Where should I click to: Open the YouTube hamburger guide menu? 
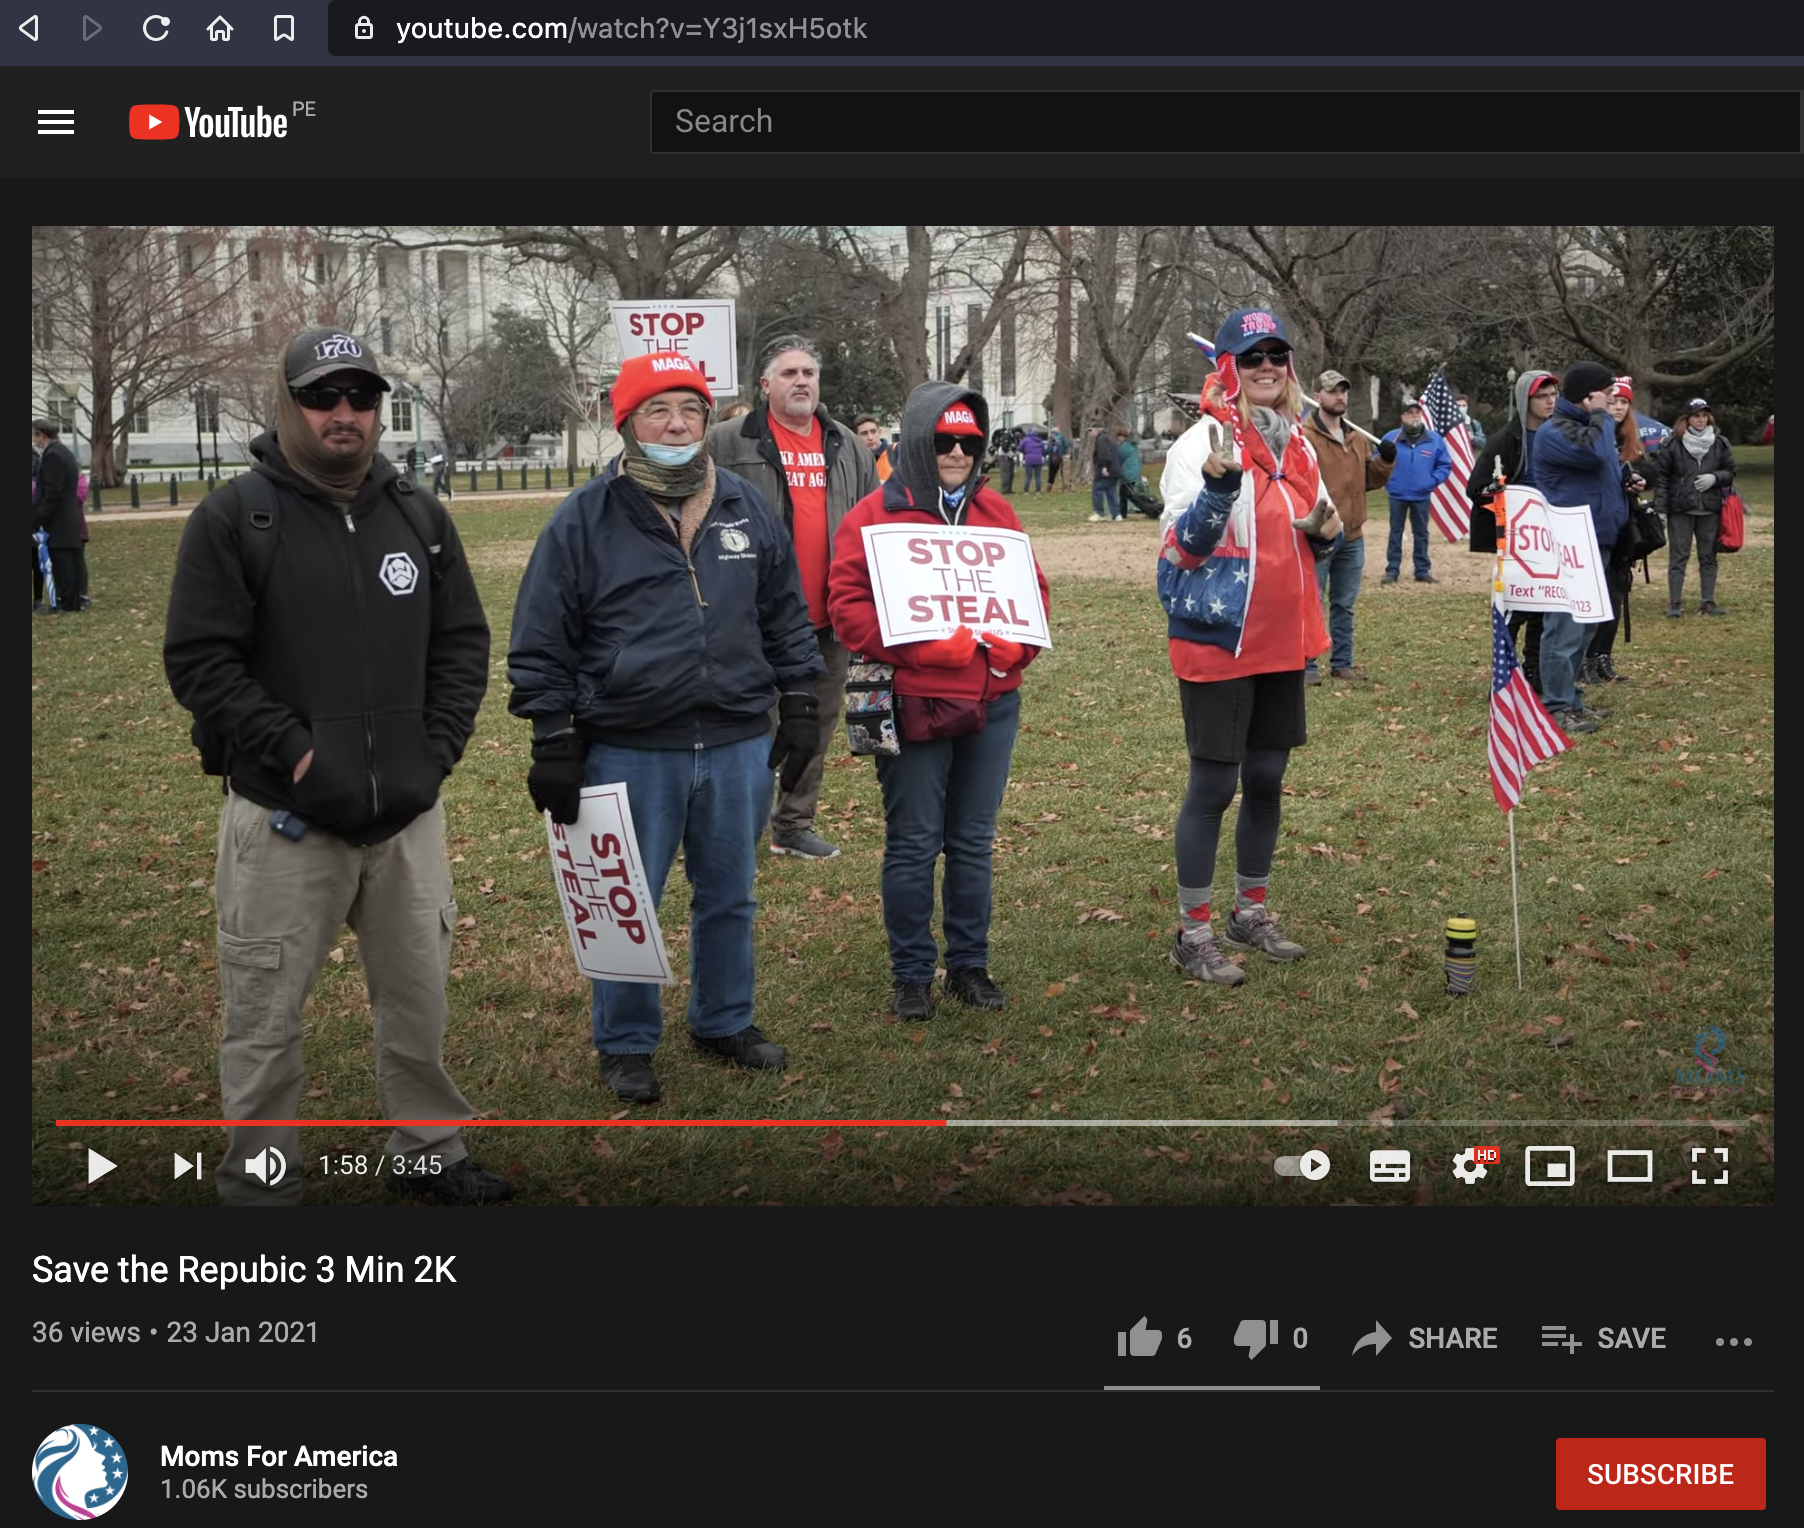[56, 122]
